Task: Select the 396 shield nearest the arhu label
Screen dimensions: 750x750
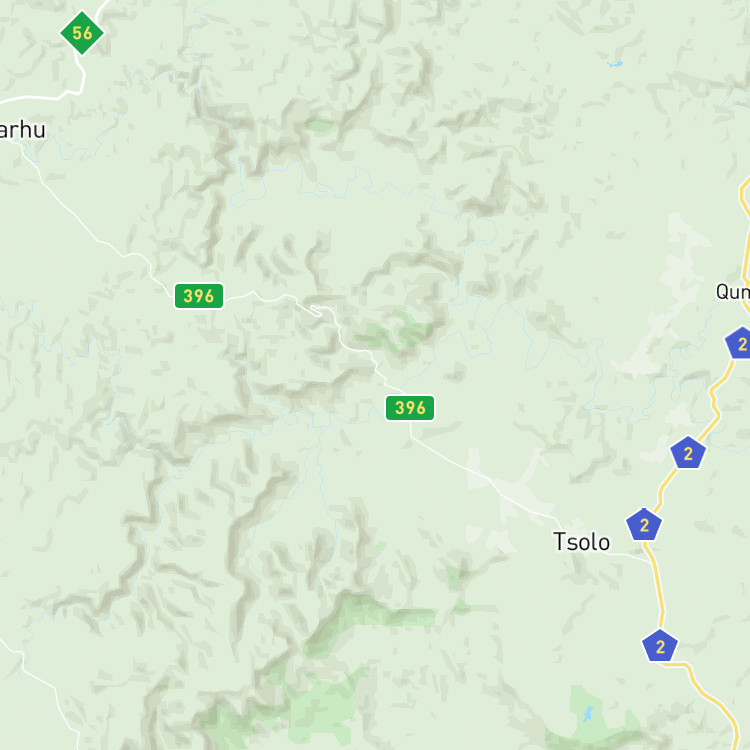Action: (x=199, y=296)
